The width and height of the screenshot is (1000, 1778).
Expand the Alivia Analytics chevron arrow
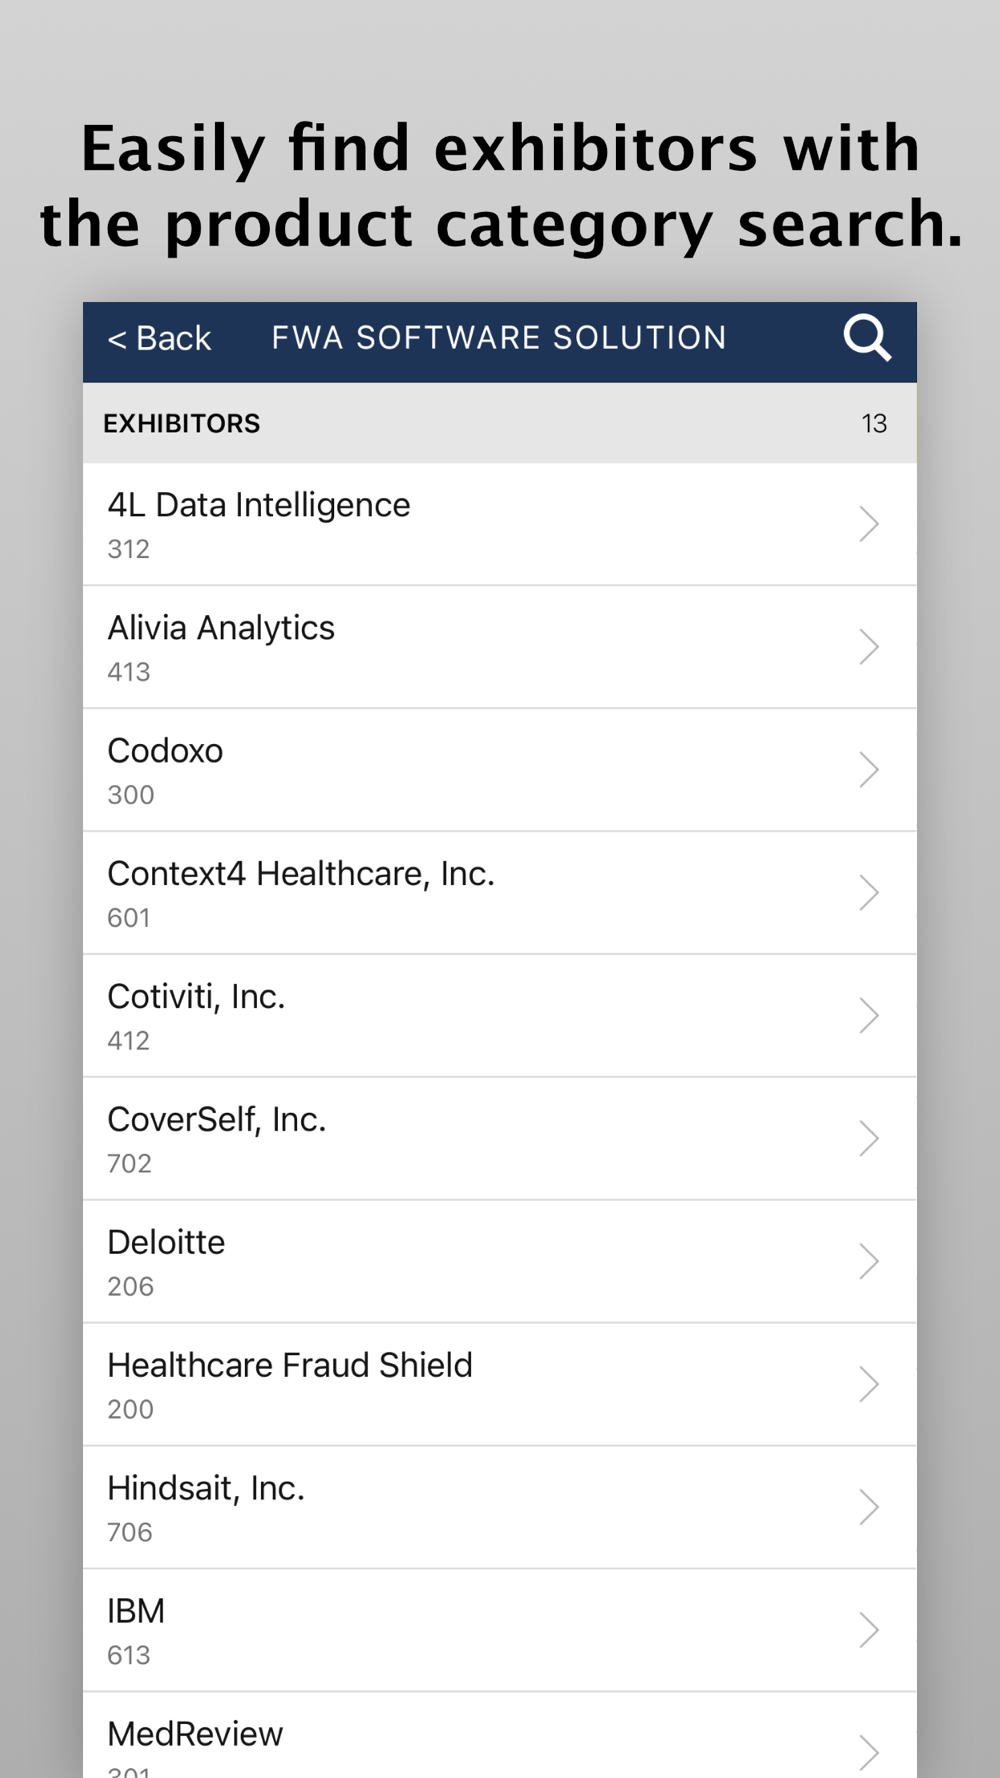(868, 647)
